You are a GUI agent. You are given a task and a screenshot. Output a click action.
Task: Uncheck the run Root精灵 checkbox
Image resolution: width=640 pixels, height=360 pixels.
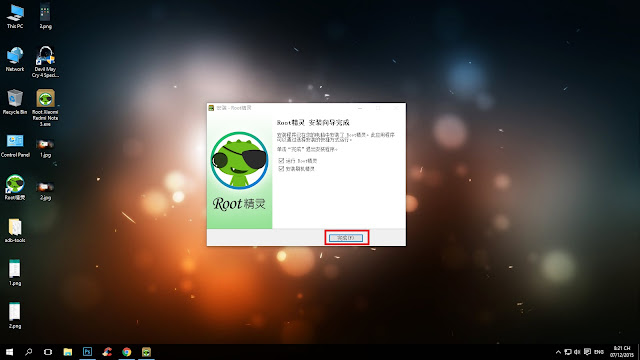pyautogui.click(x=281, y=160)
